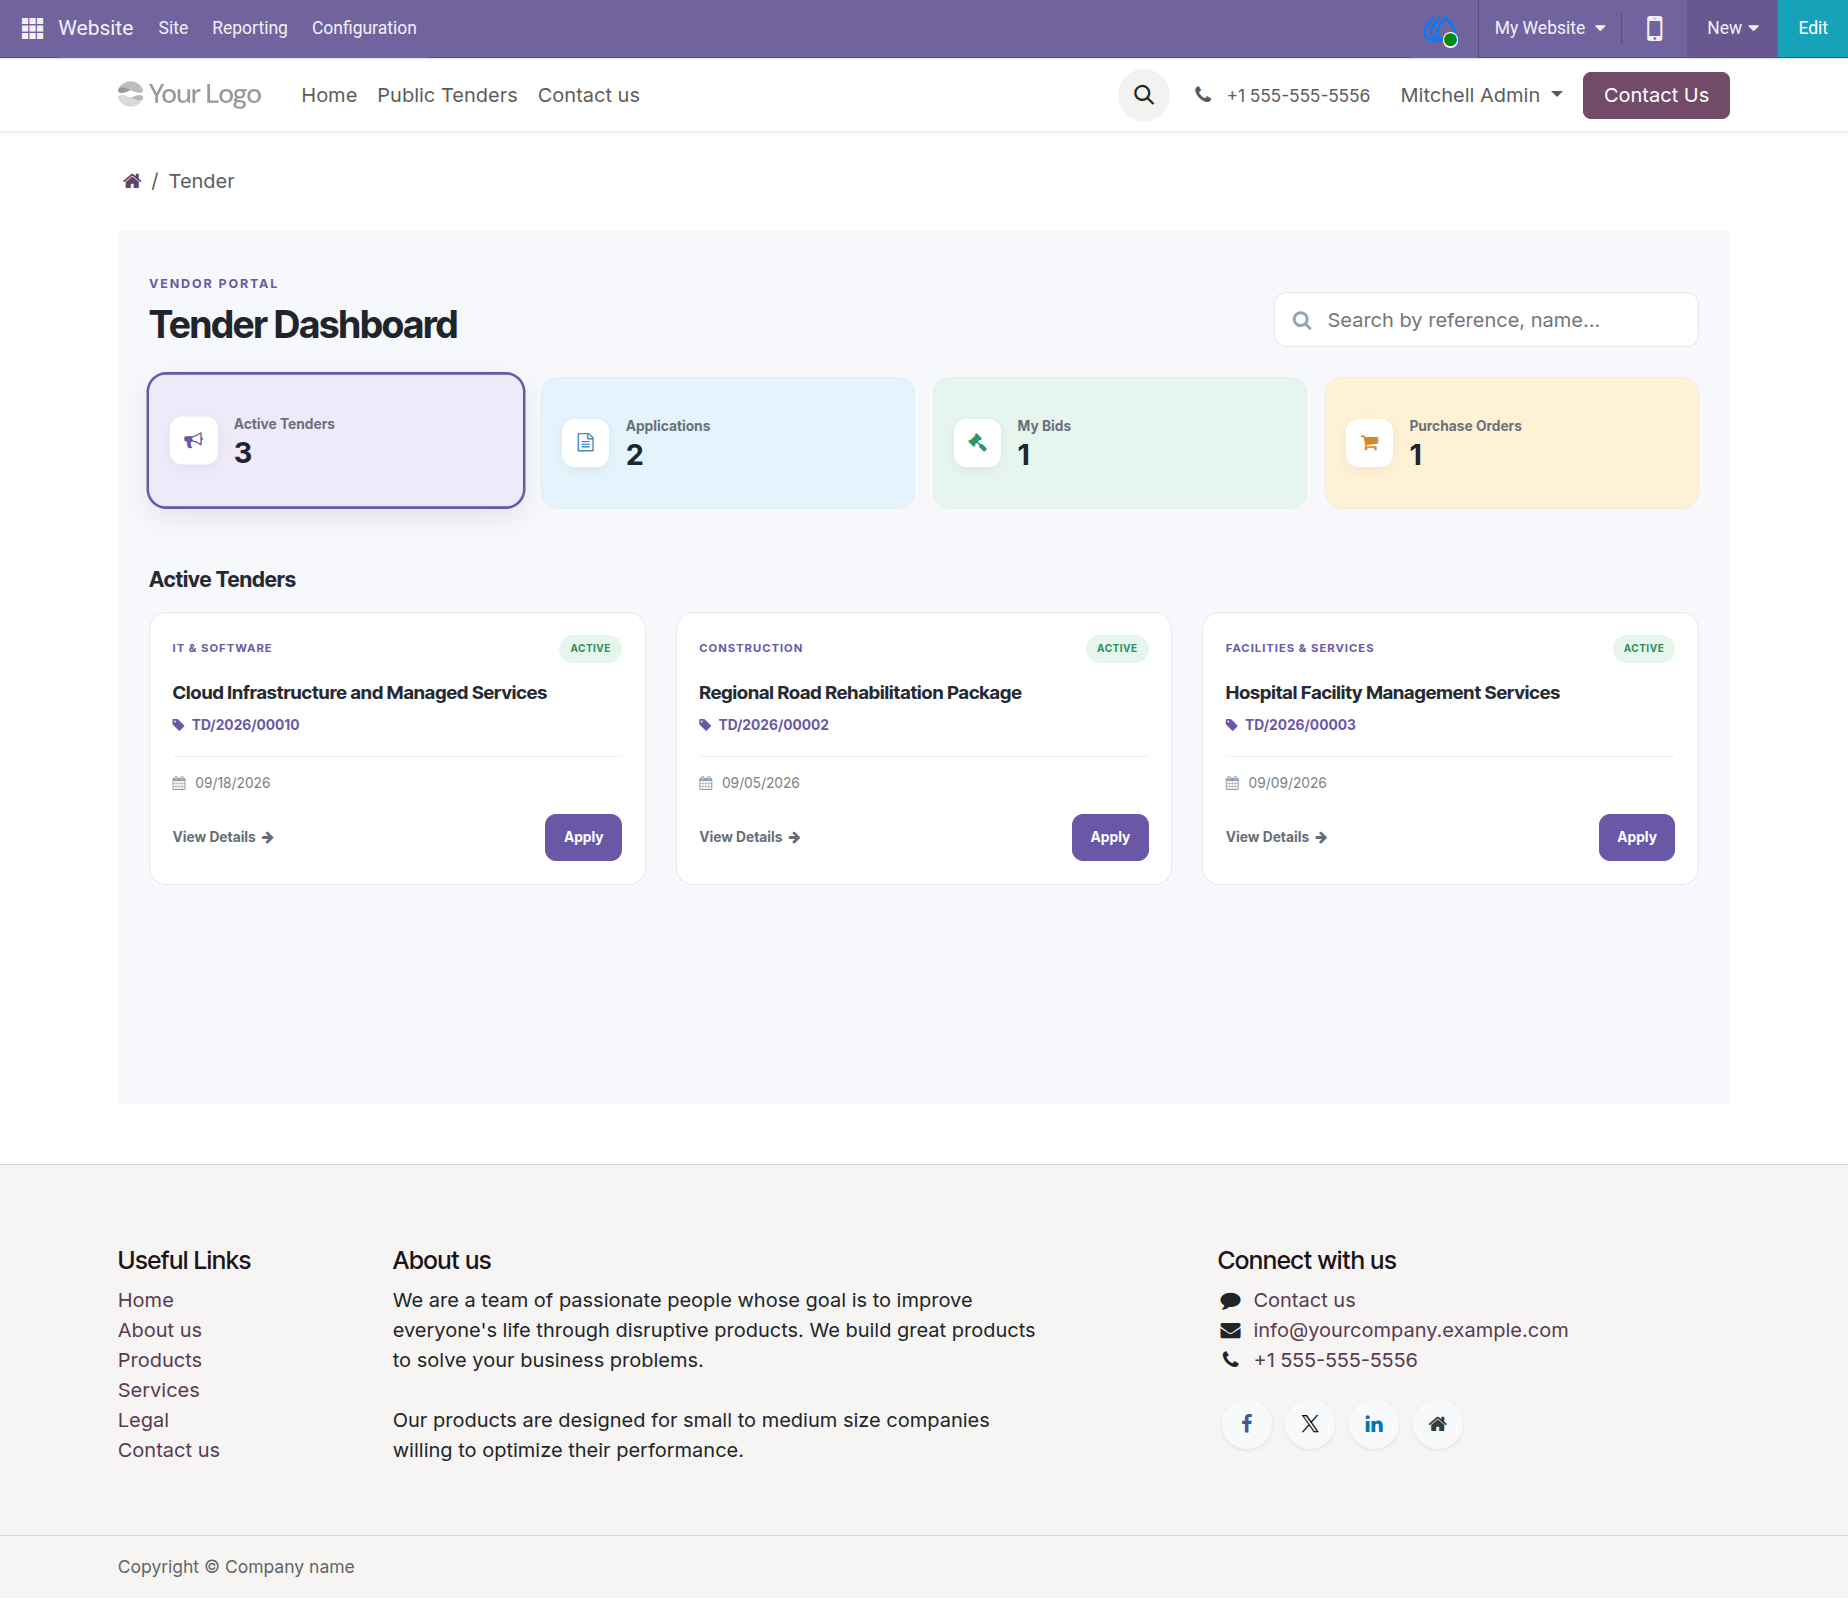Click tender reference TD/2026/00002

tap(773, 725)
